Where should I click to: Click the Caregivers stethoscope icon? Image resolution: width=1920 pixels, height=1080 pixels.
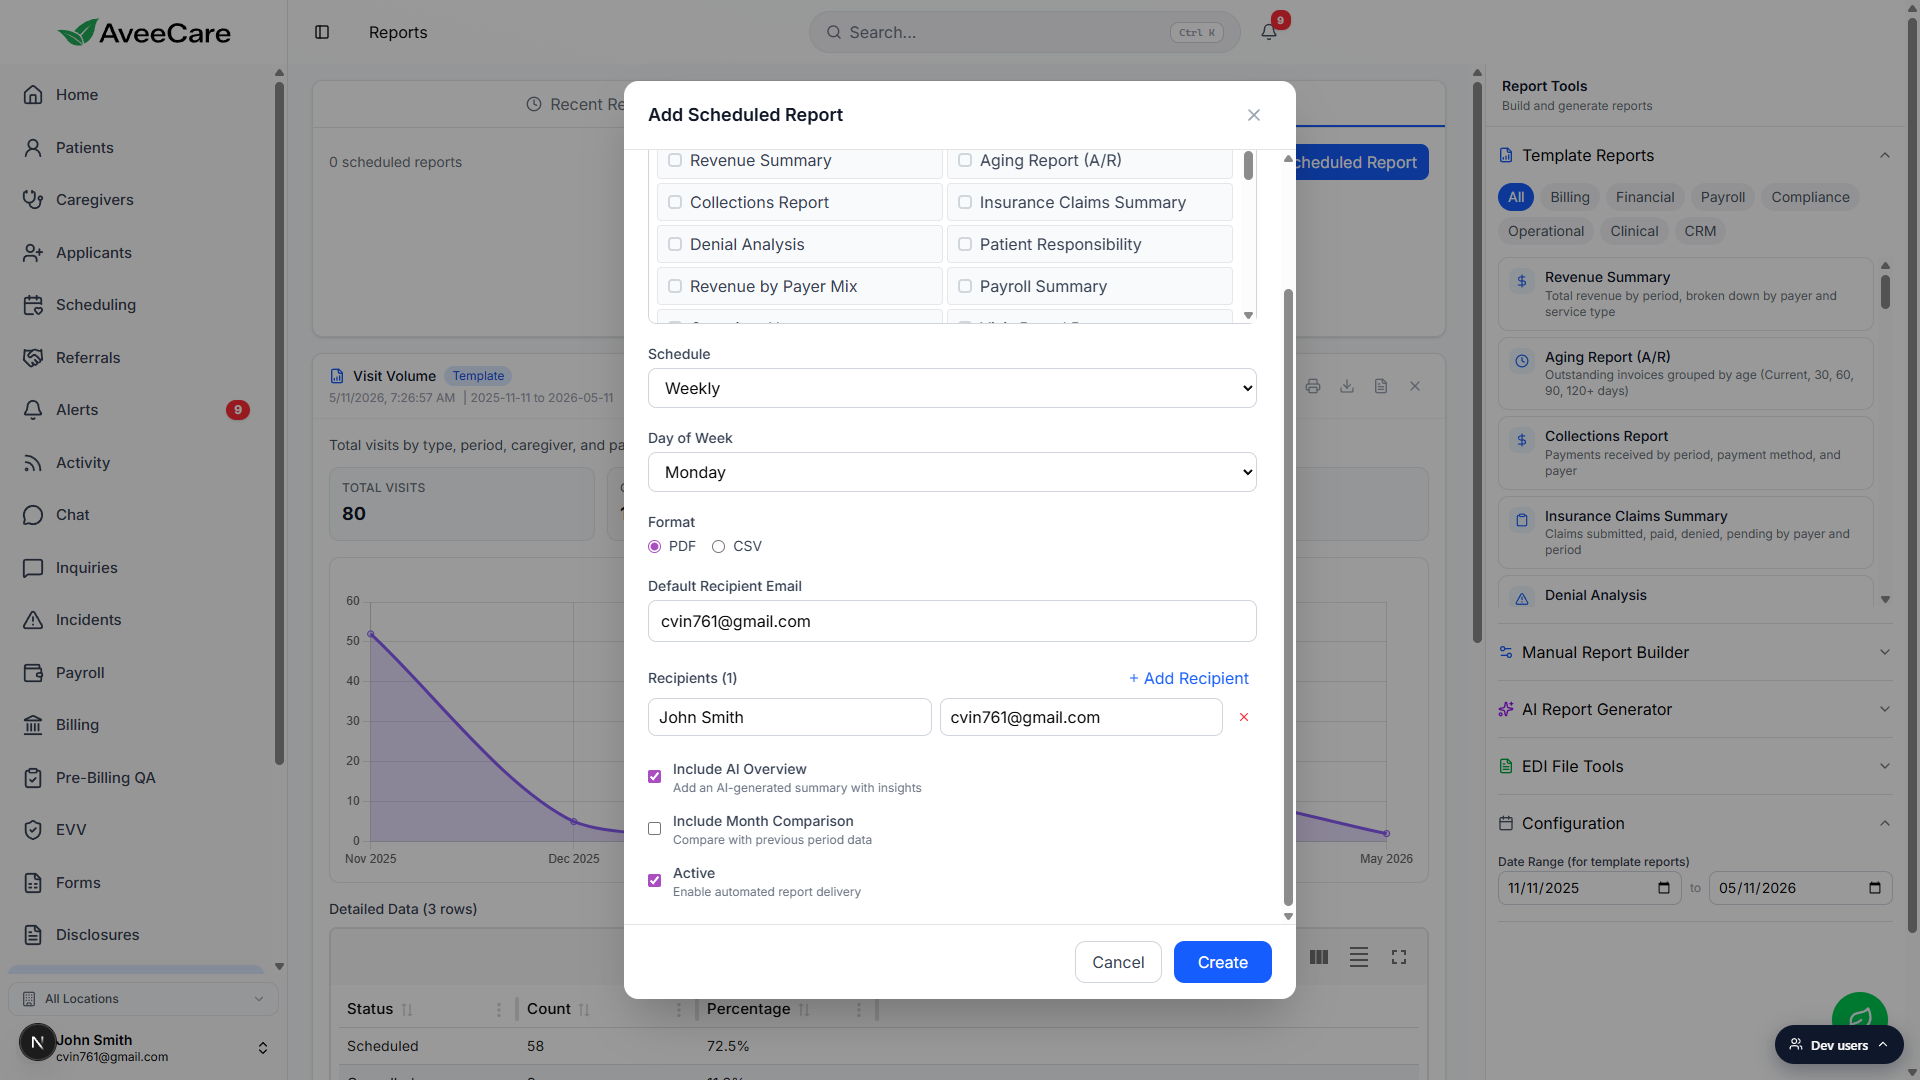33,200
